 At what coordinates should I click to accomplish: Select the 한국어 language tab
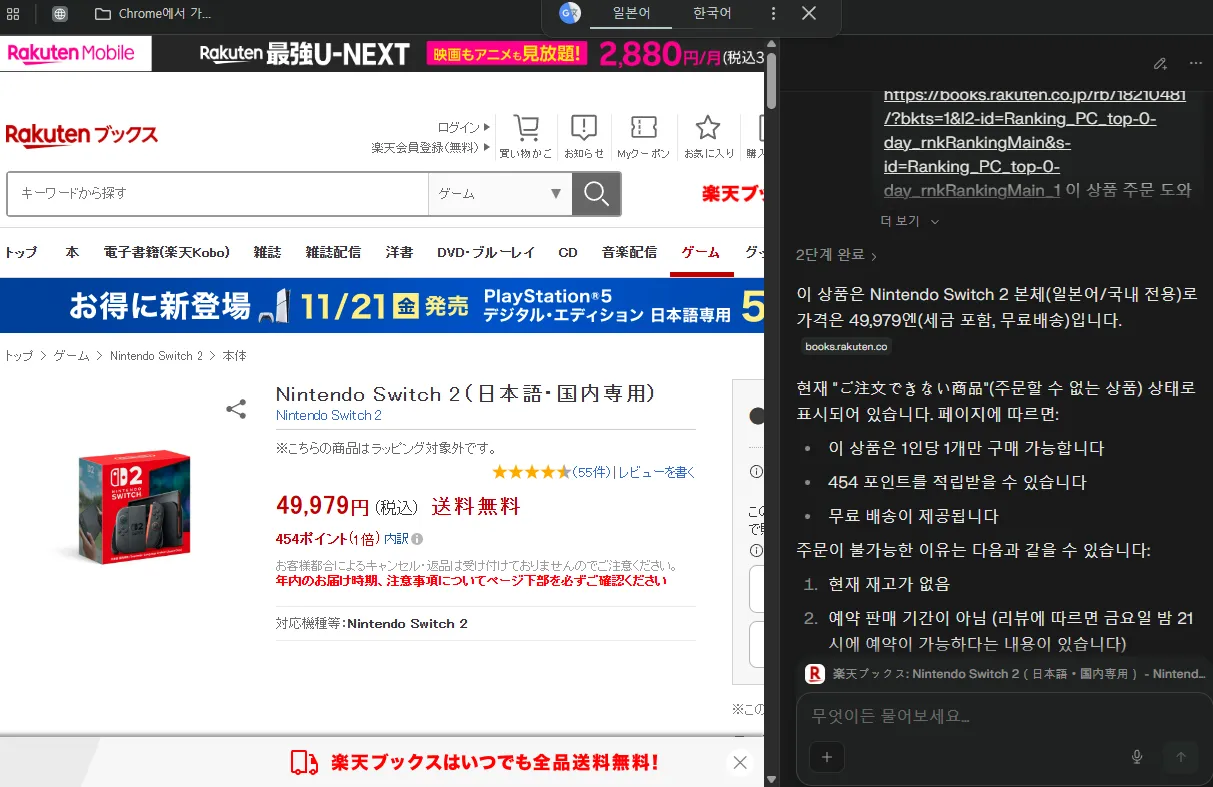[x=712, y=13]
